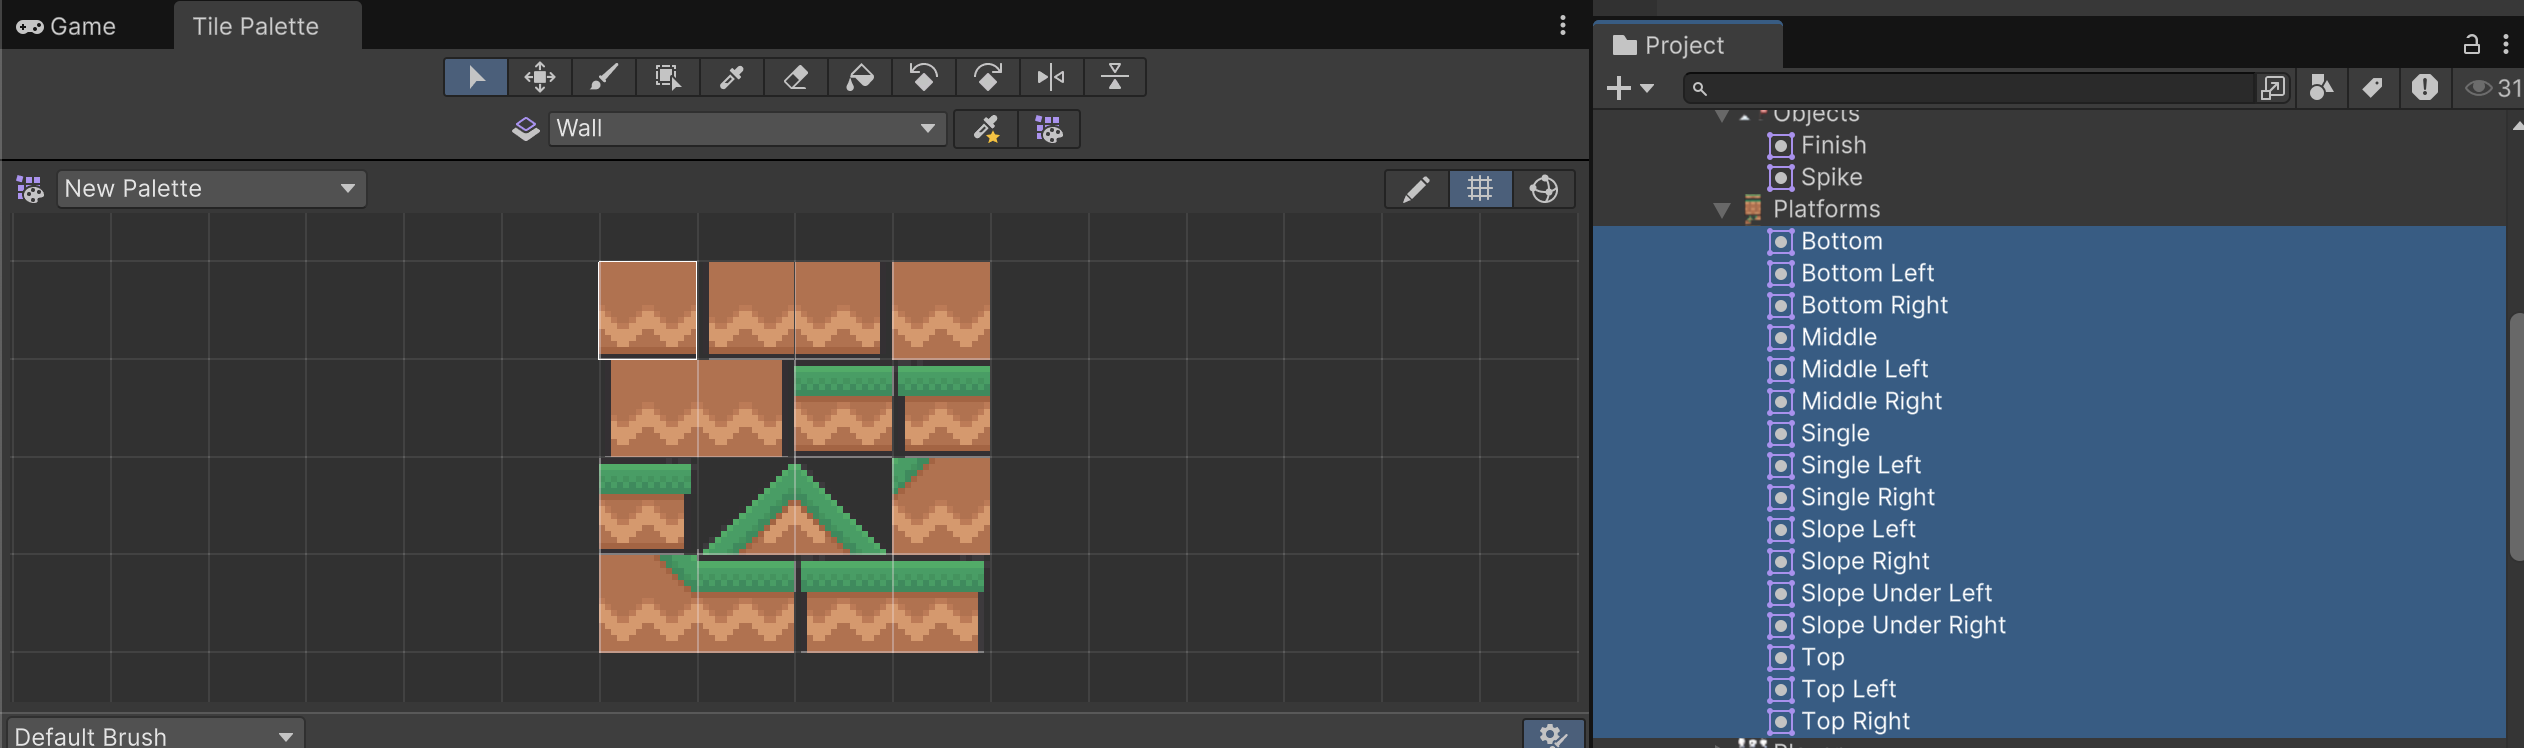Image resolution: width=2524 pixels, height=748 pixels.
Task: Click the Rotate counter-clockwise icon
Action: [x=924, y=77]
